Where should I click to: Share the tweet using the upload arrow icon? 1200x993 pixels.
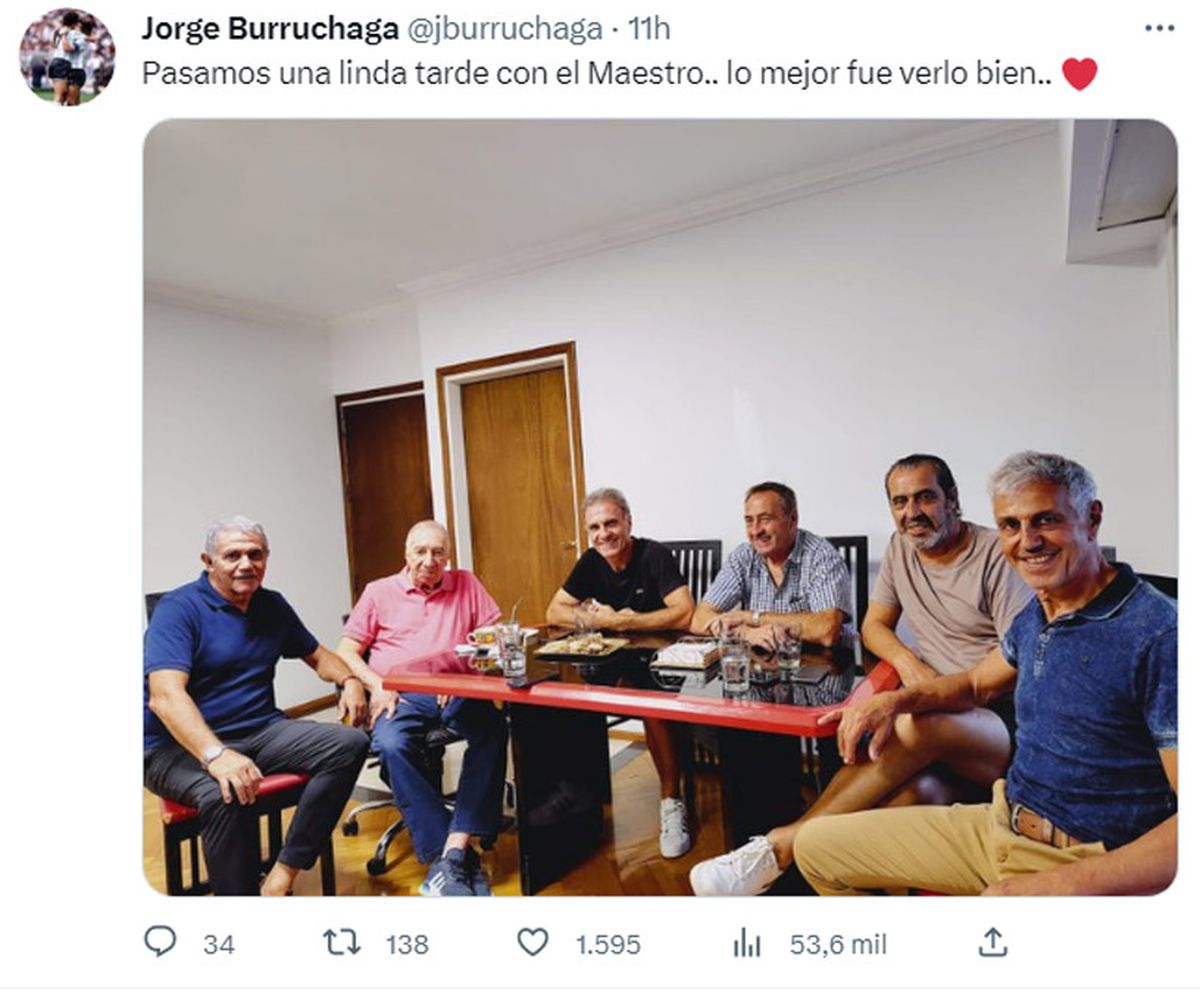992,942
